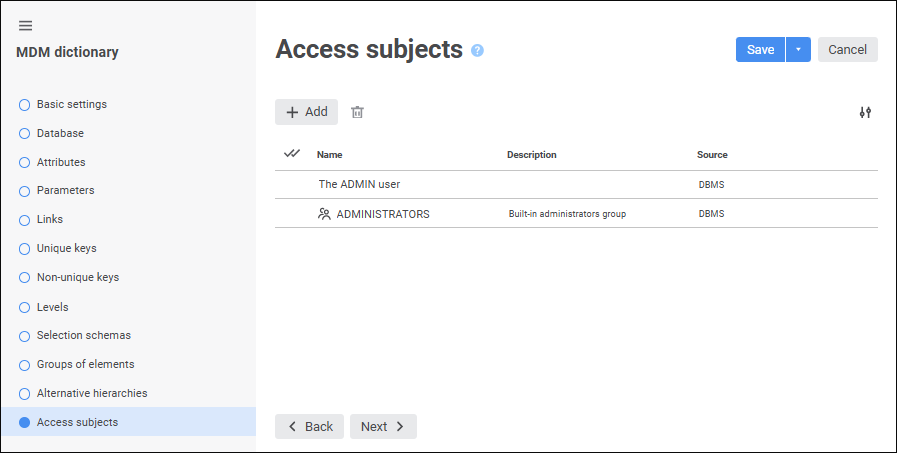Expand the Save dropdown arrow
The width and height of the screenshot is (897, 453).
(x=798, y=50)
